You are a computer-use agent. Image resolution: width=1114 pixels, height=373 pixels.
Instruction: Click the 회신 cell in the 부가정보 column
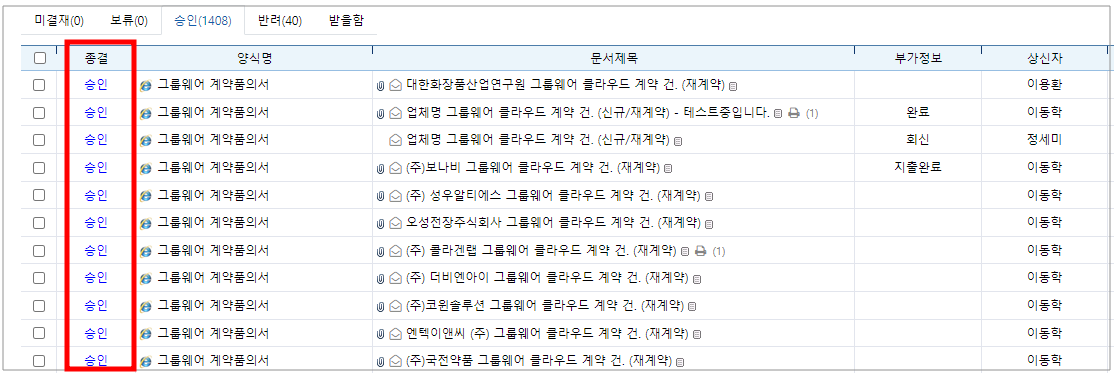(x=918, y=140)
